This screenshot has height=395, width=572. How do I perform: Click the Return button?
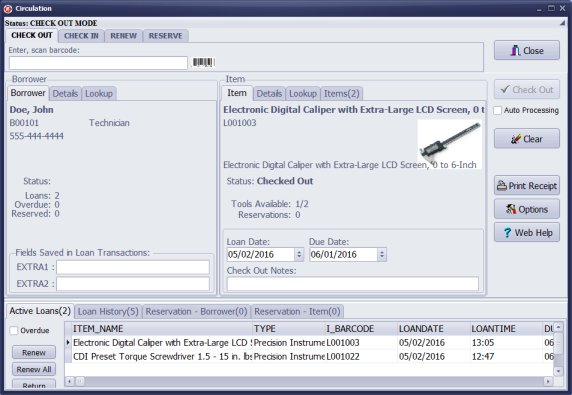[34, 385]
